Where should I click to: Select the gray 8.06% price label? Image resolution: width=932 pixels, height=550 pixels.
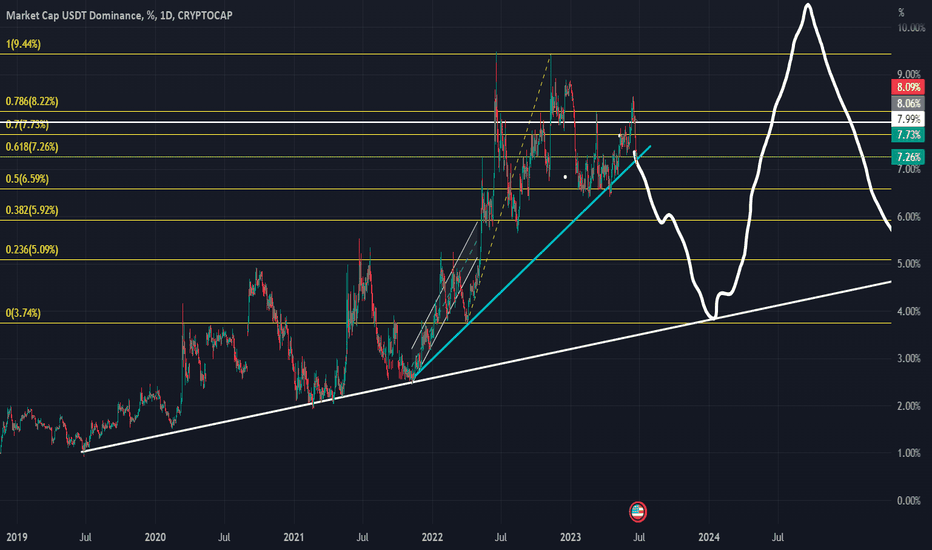coord(908,103)
